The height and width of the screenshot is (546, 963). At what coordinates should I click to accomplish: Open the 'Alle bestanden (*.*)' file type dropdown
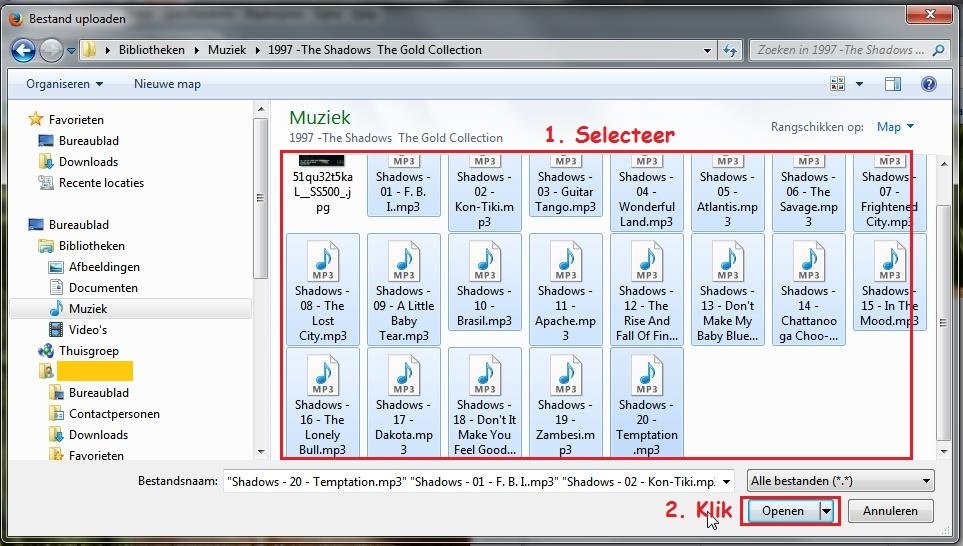[x=840, y=481]
